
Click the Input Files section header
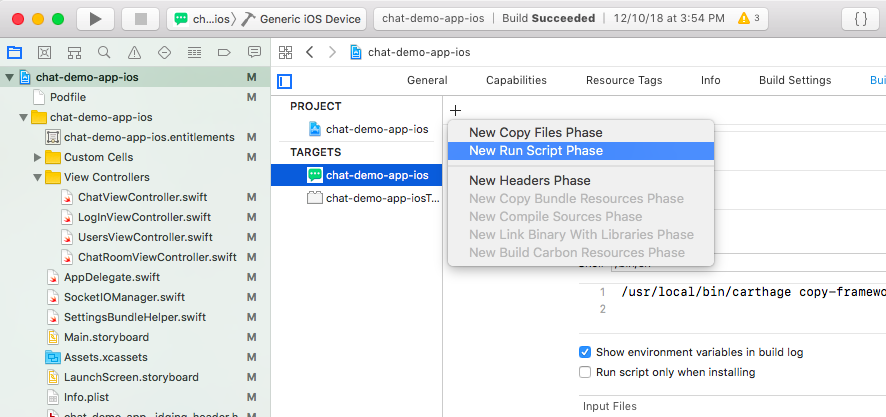610,406
